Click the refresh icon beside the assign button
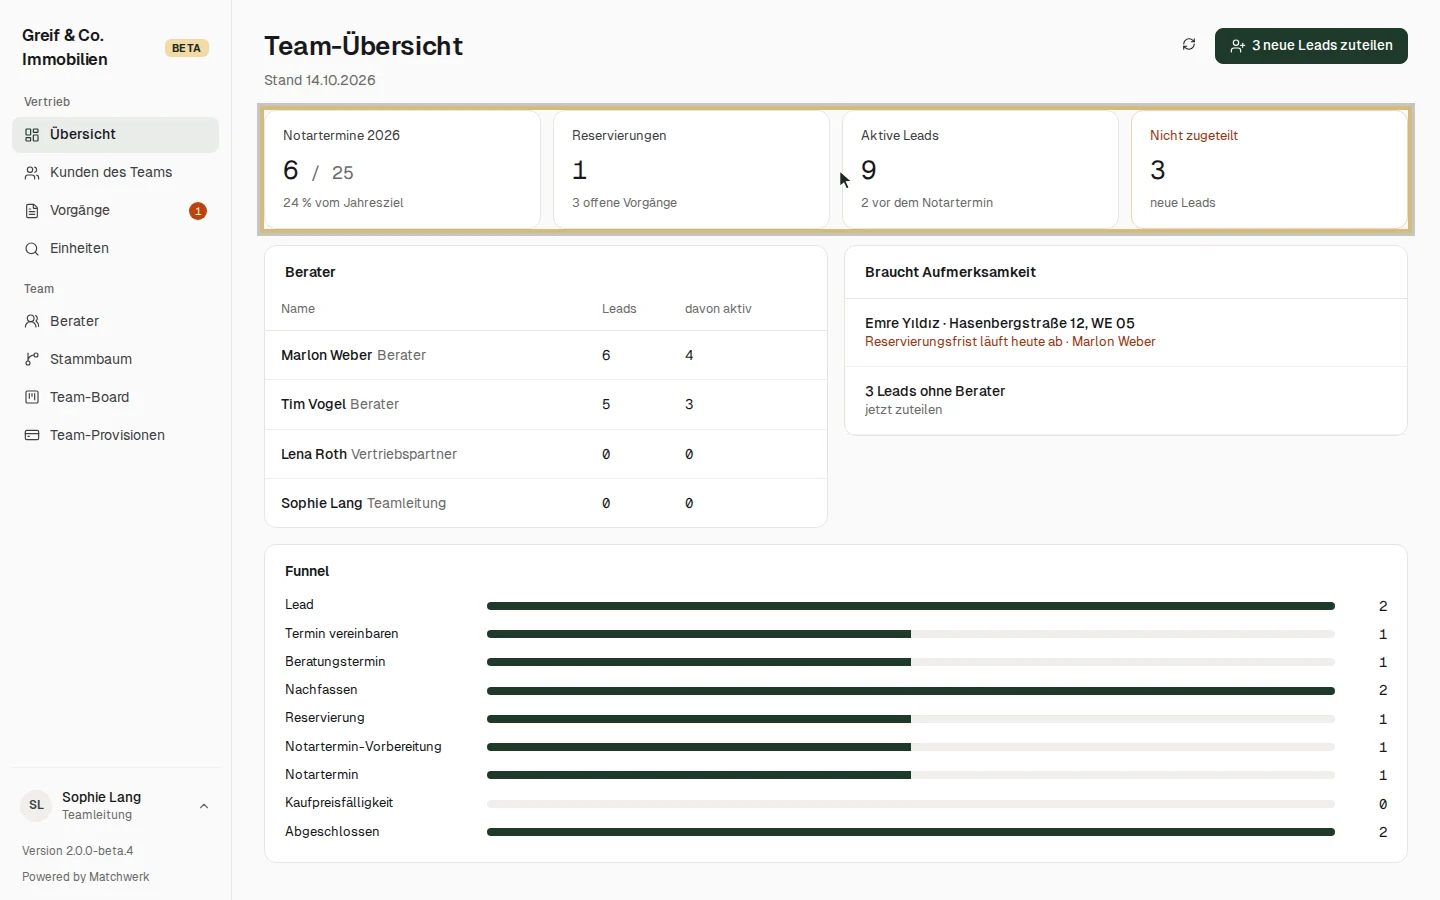This screenshot has width=1440, height=900. click(1189, 45)
